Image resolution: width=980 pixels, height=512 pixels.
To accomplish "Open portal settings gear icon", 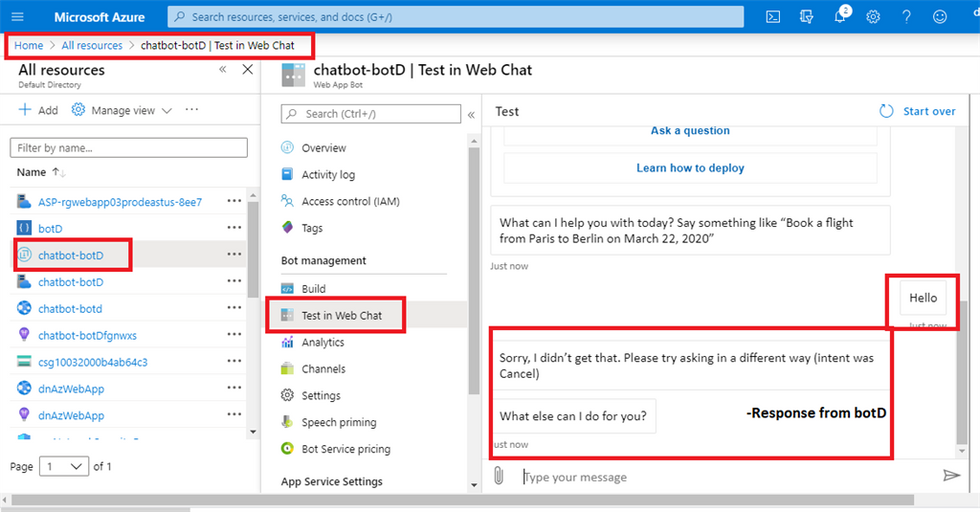I will [x=873, y=17].
